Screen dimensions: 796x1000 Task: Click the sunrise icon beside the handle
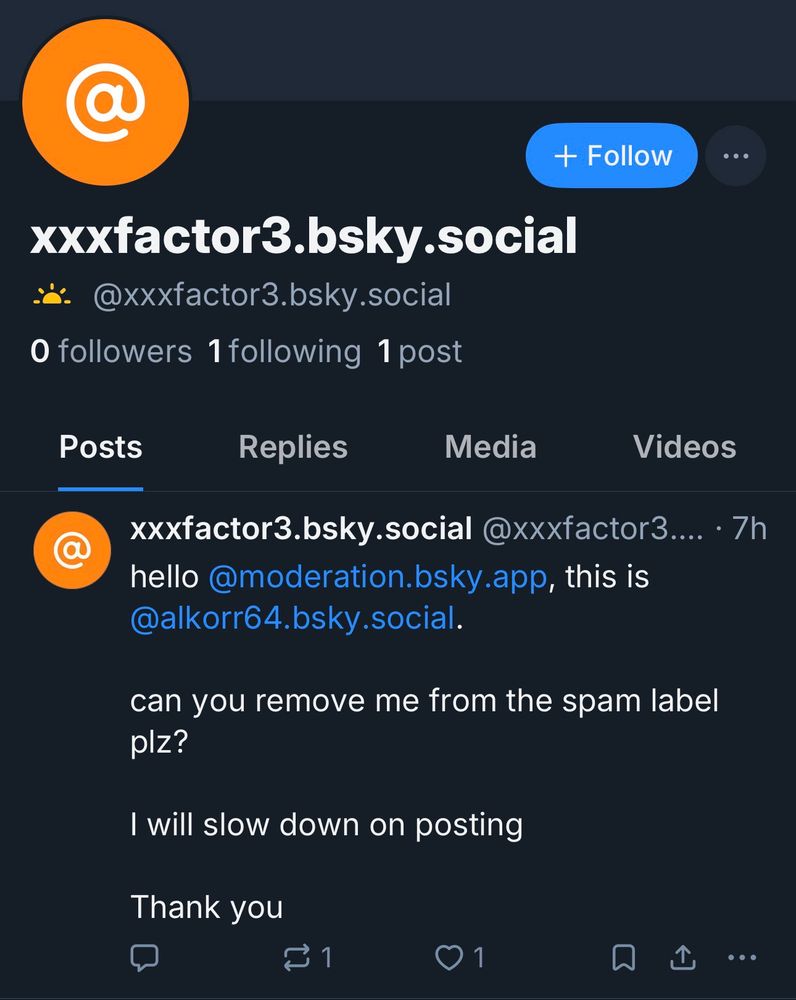point(51,295)
